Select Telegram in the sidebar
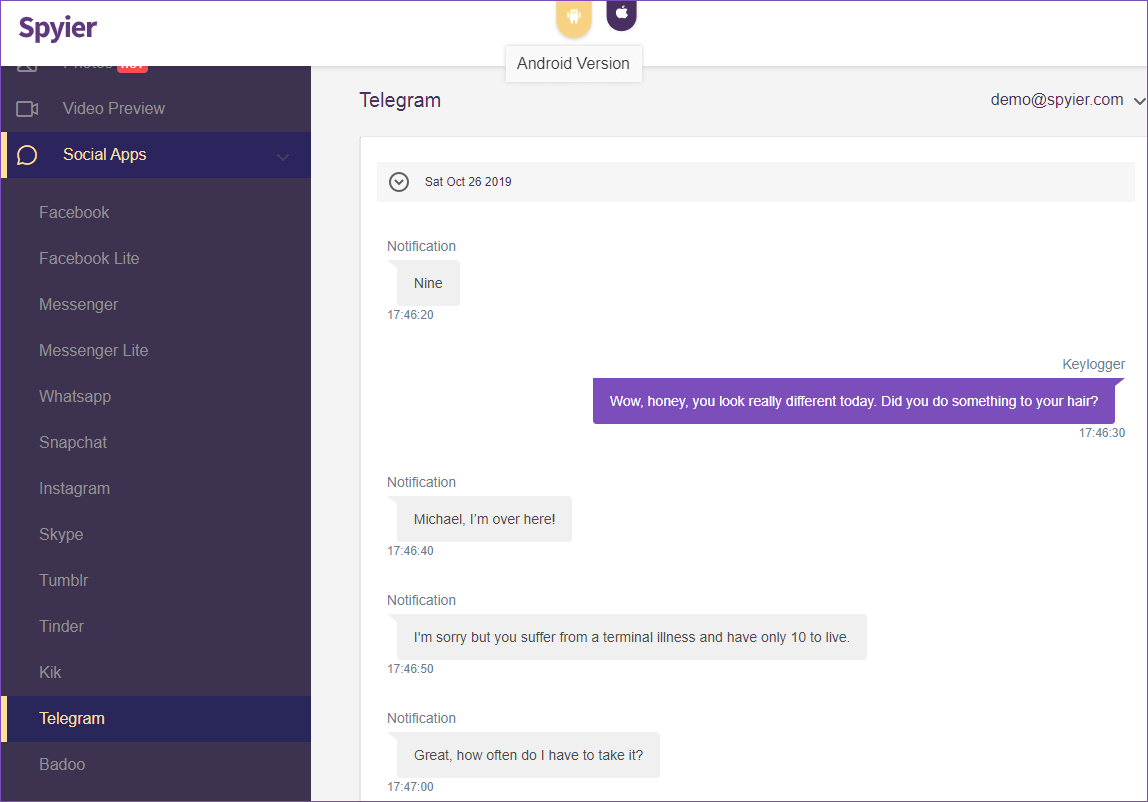1148x802 pixels. pyautogui.click(x=71, y=718)
